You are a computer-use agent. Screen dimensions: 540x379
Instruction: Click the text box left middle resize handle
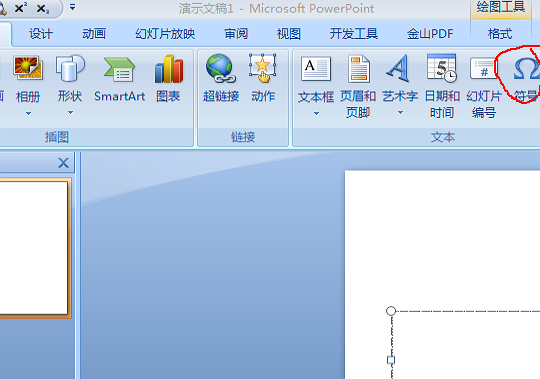[391, 360]
